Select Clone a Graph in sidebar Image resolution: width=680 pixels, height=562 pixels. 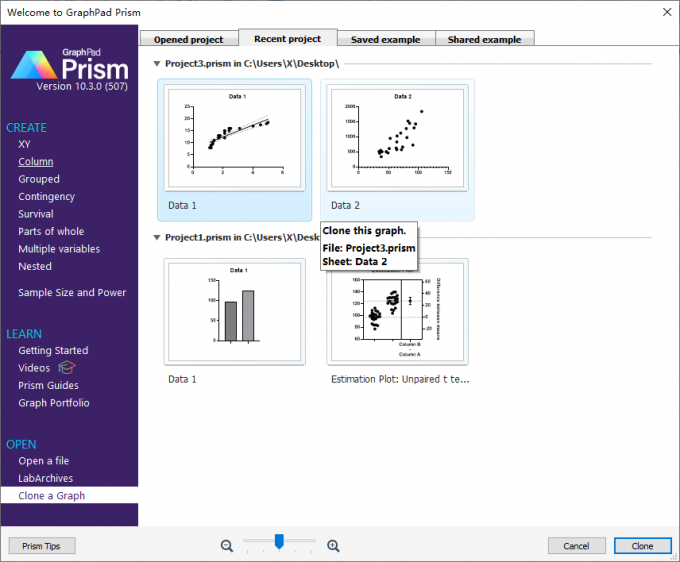point(52,496)
